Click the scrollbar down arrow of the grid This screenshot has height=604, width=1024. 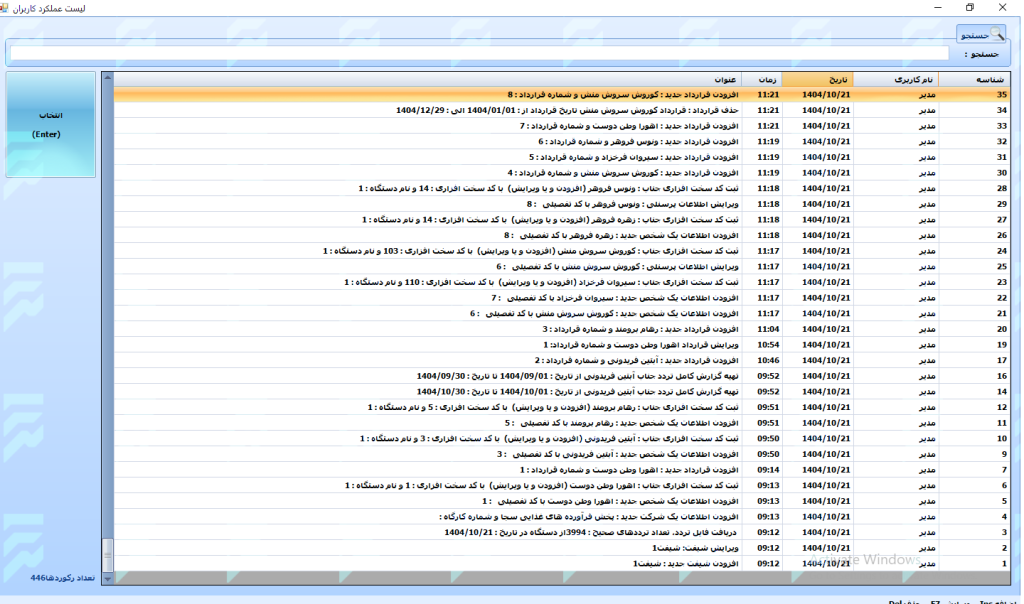(107, 577)
